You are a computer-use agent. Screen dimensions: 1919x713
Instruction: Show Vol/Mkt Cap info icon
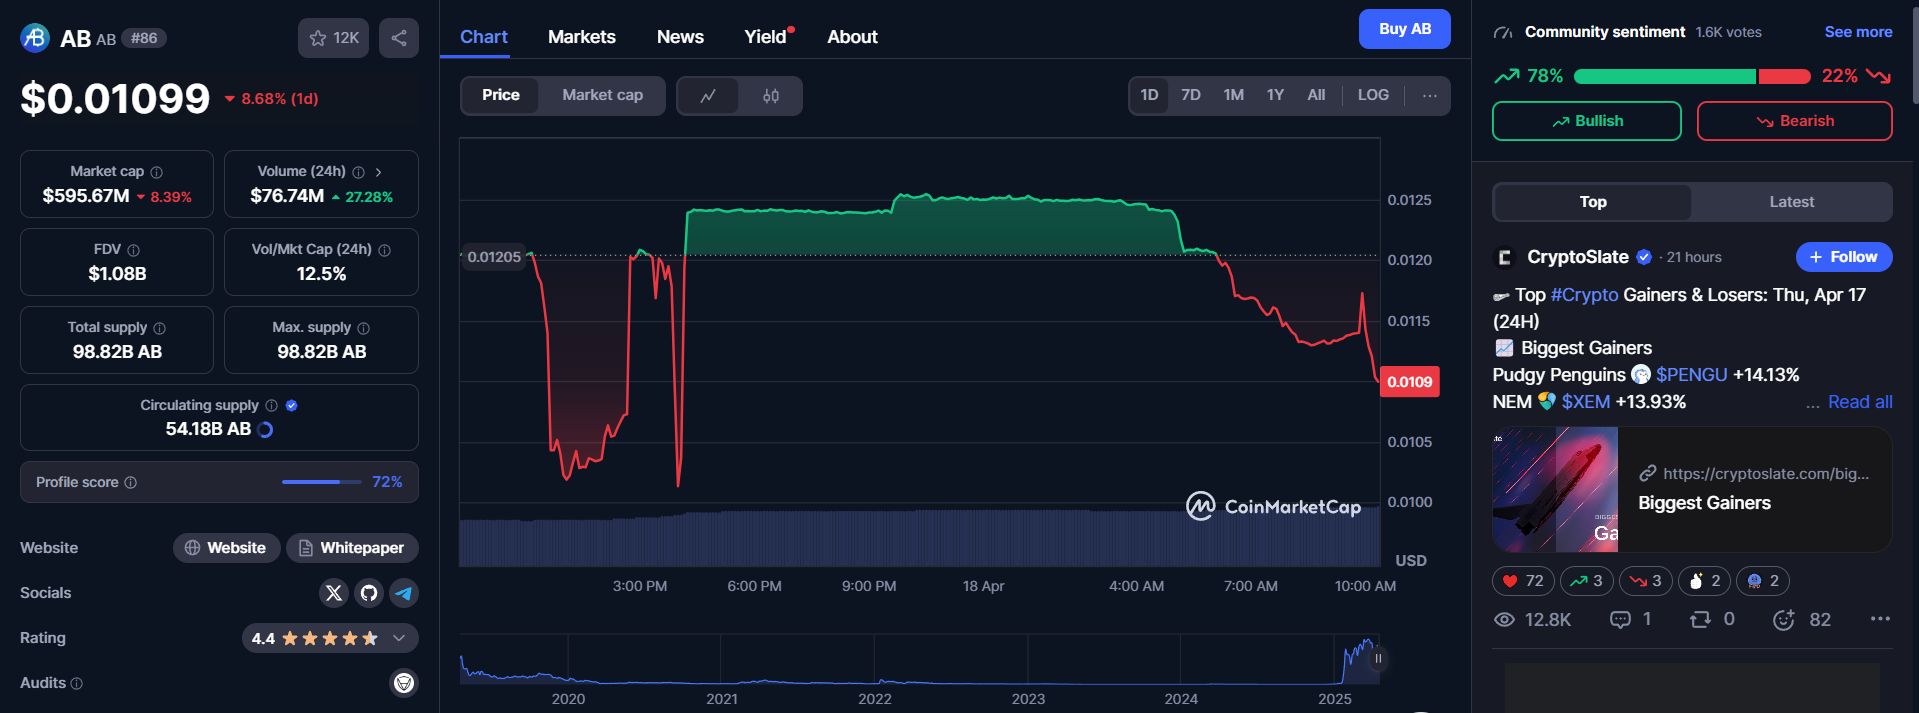coord(385,250)
